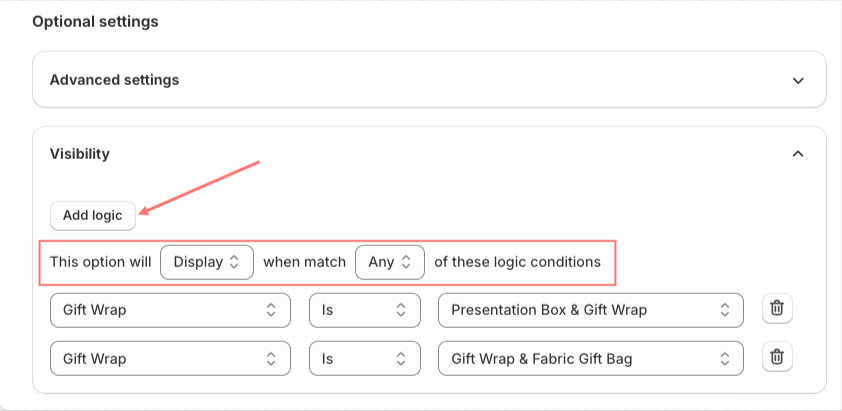Delete the Gift Wrap & Fabric Gift Bag condition
Screen dimensions: 842x411
777,356
